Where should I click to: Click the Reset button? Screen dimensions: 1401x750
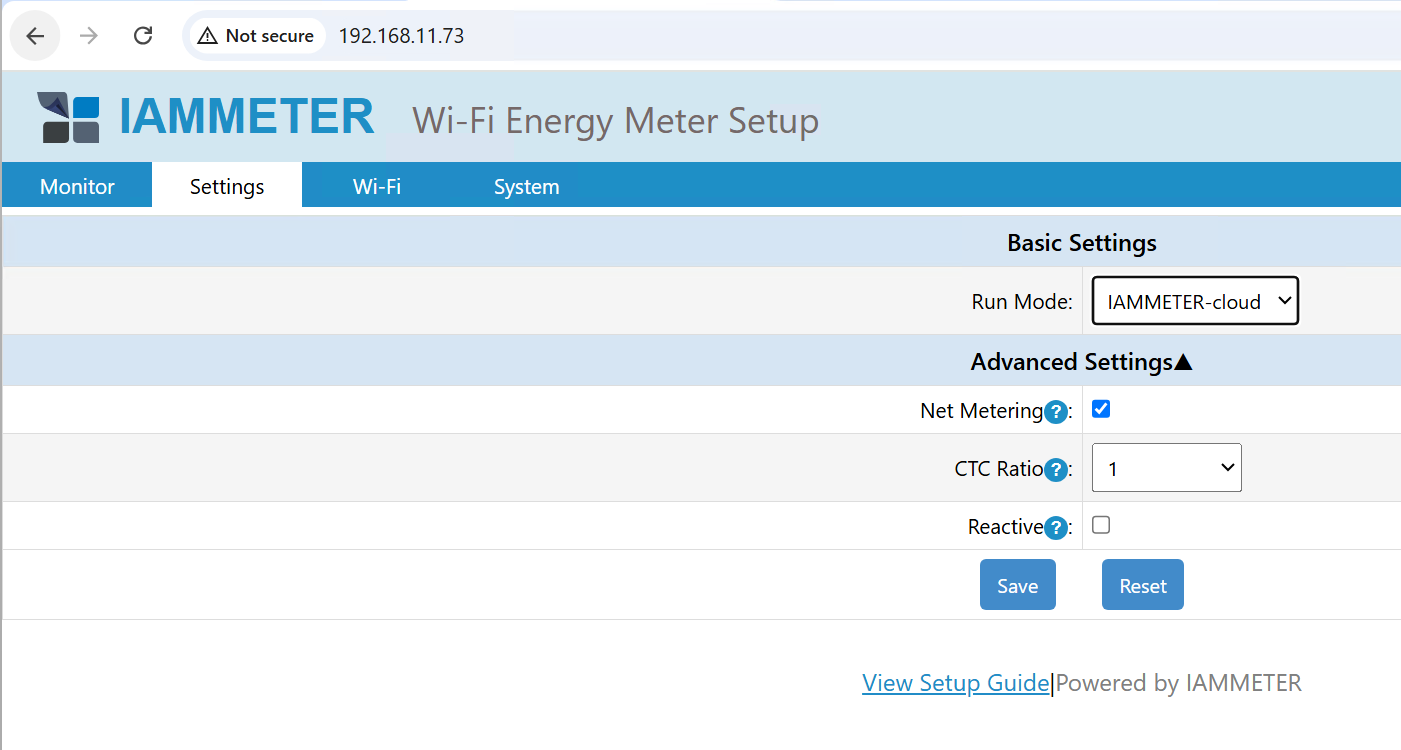1143,585
